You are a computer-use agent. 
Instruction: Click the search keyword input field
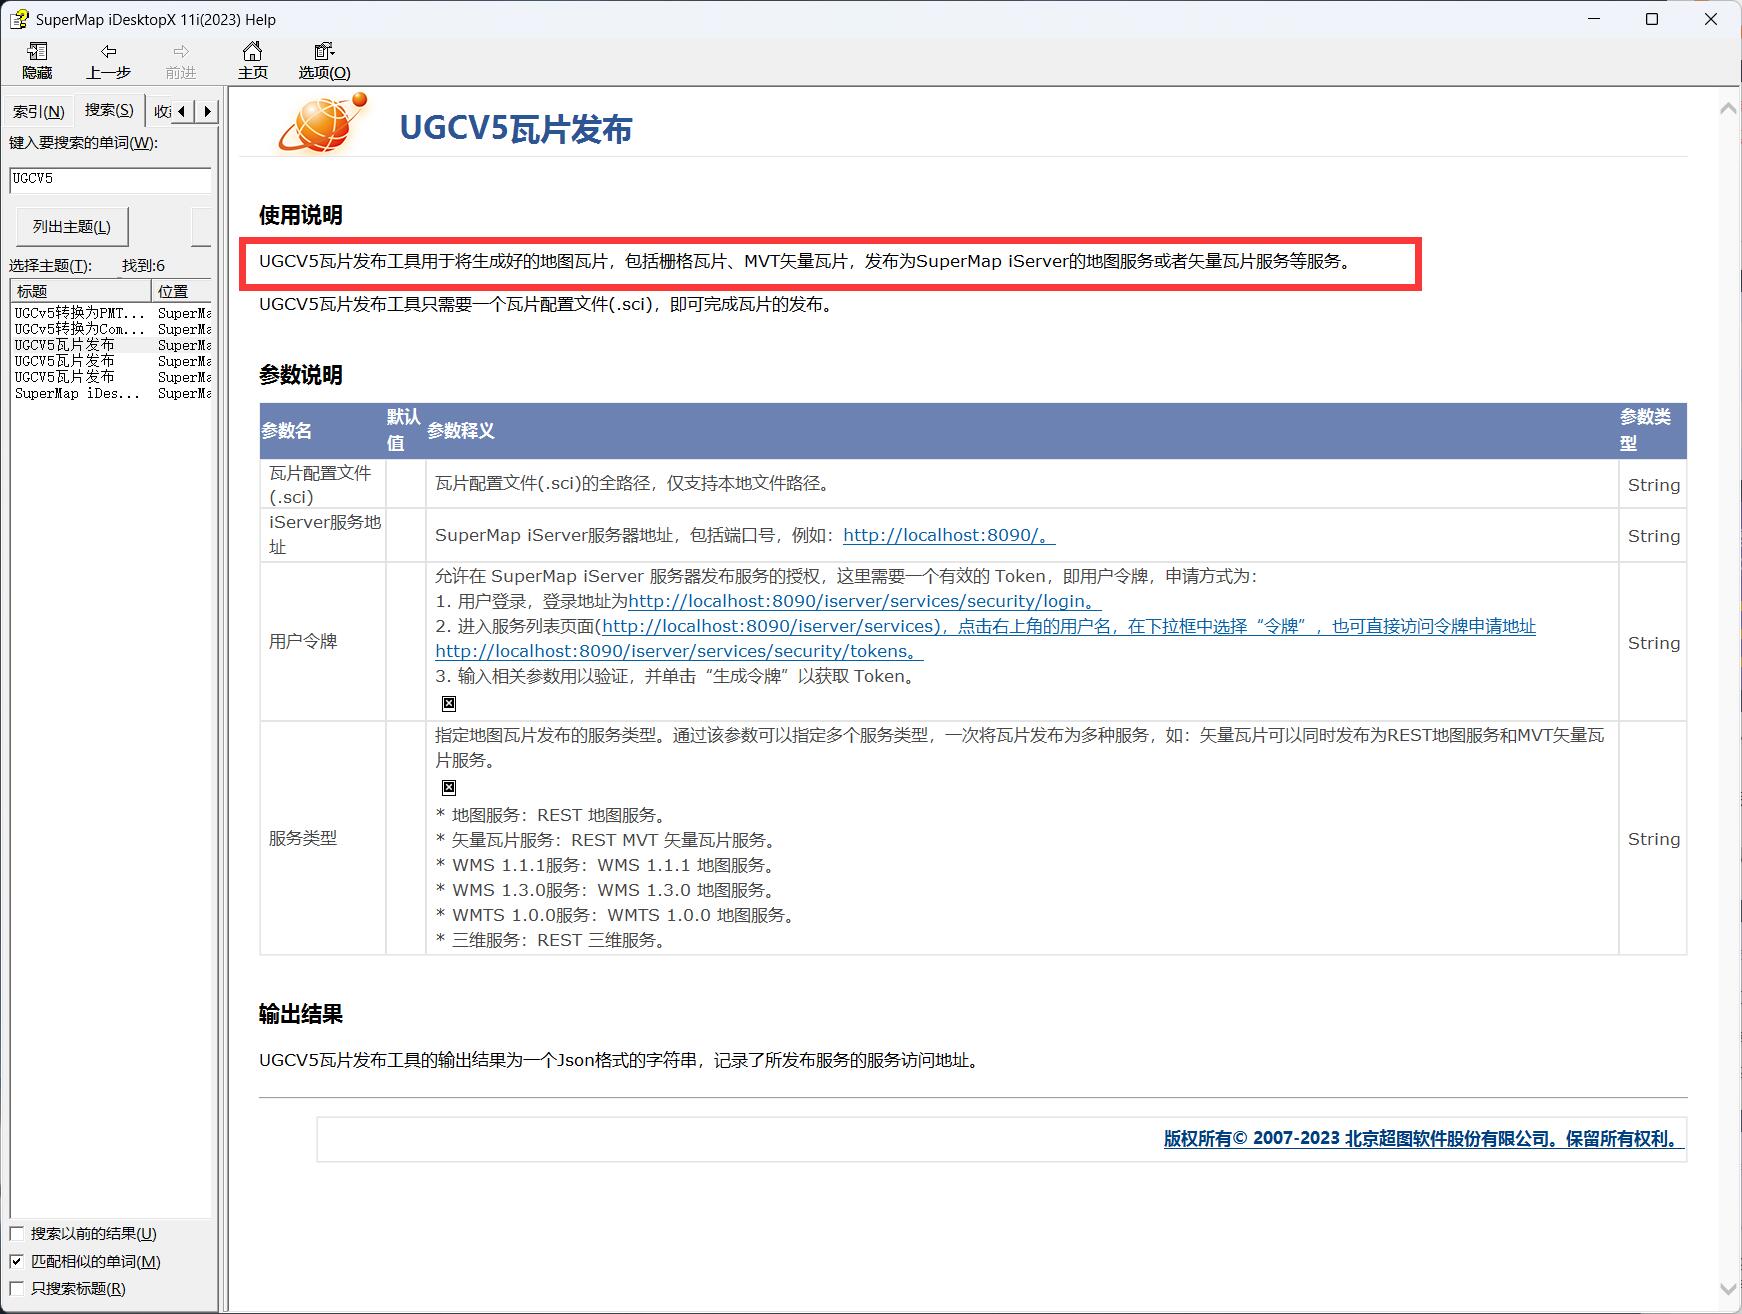(110, 179)
